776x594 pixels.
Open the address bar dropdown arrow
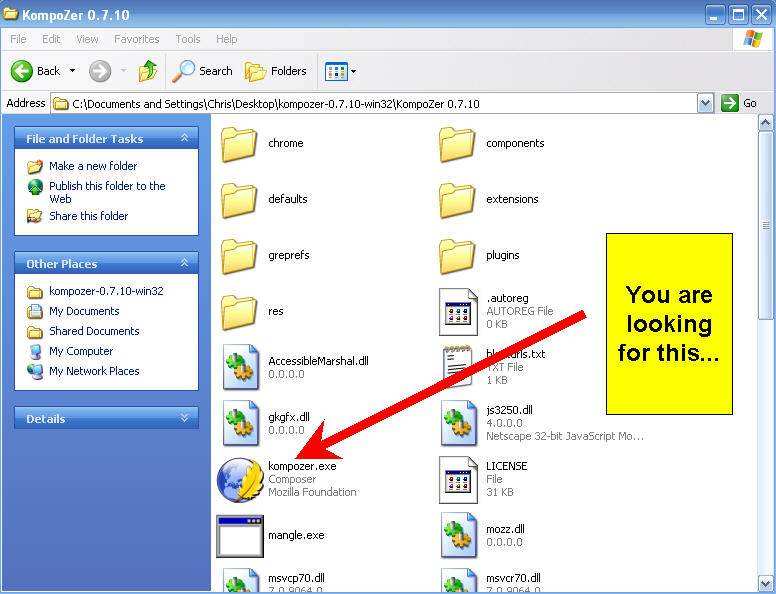point(705,103)
